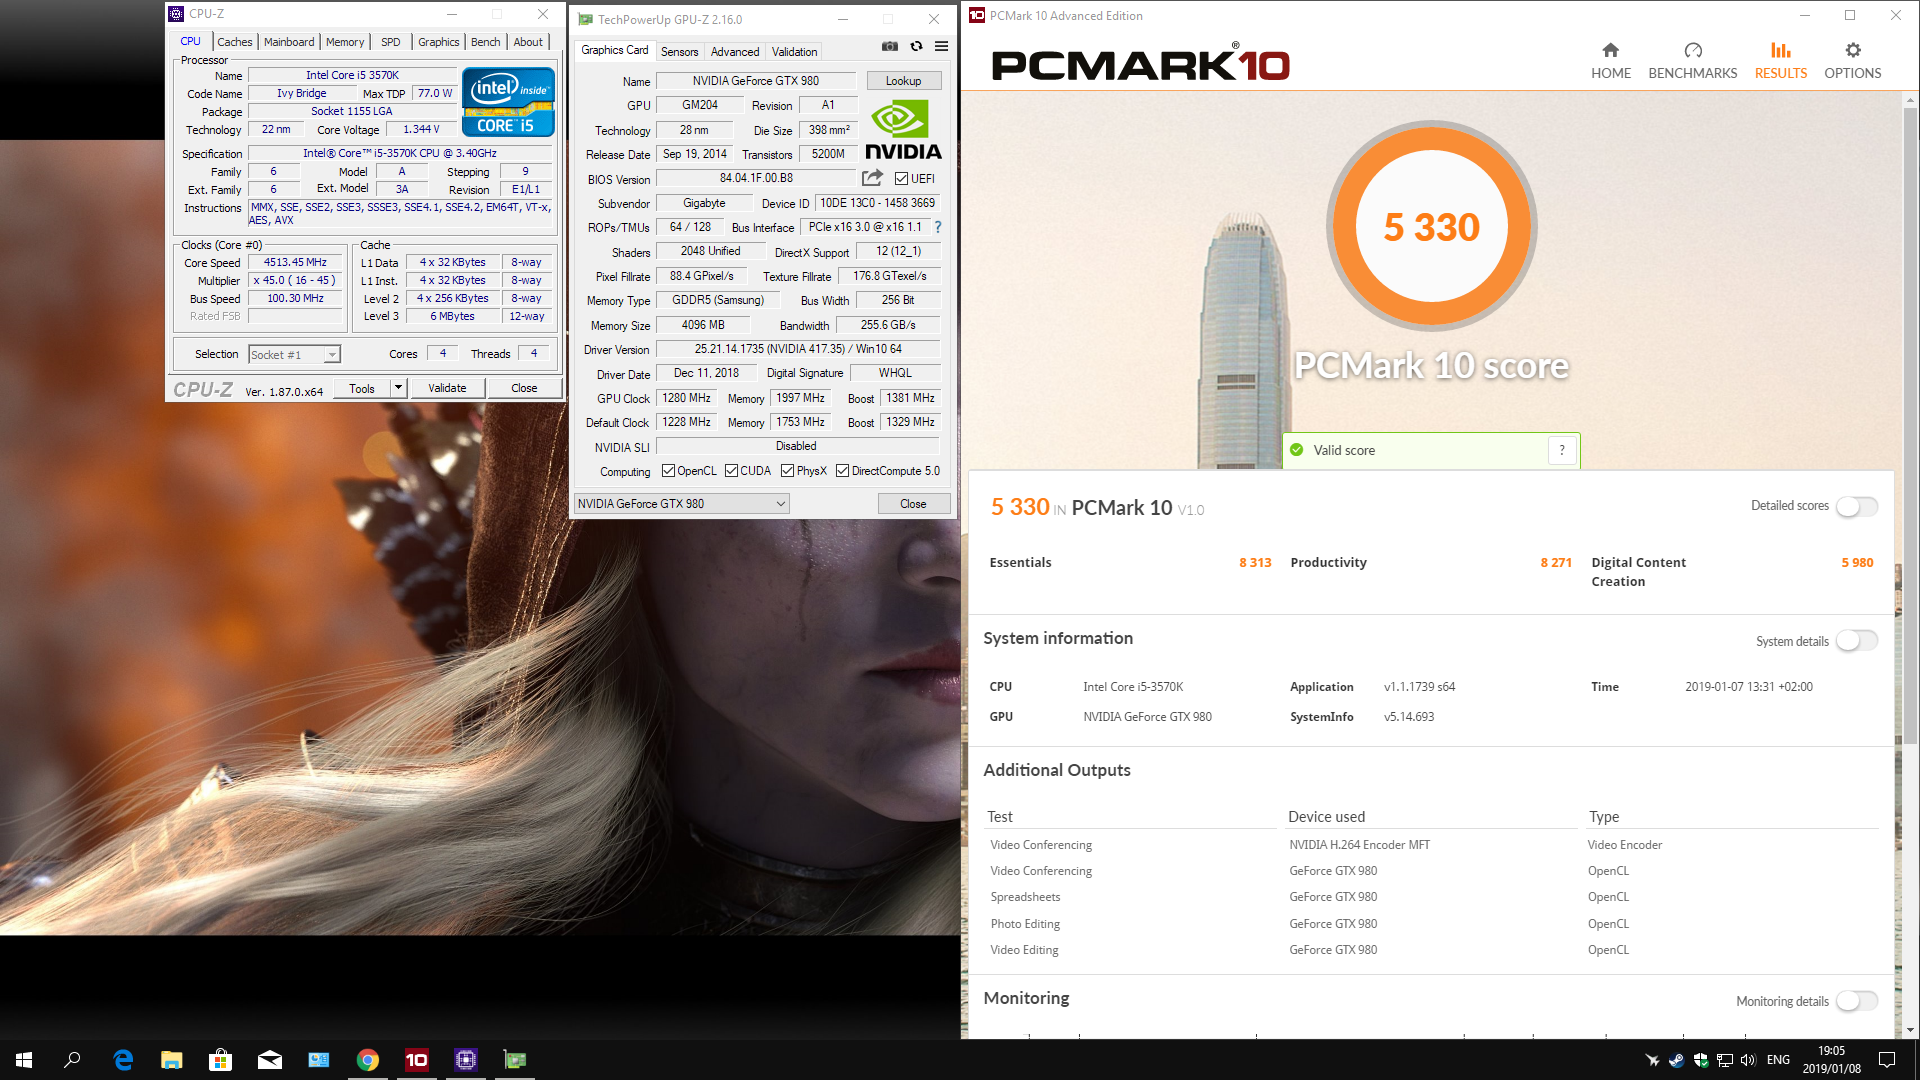Click the Close button in CPU-Z
This screenshot has width=1920, height=1080.
[524, 388]
